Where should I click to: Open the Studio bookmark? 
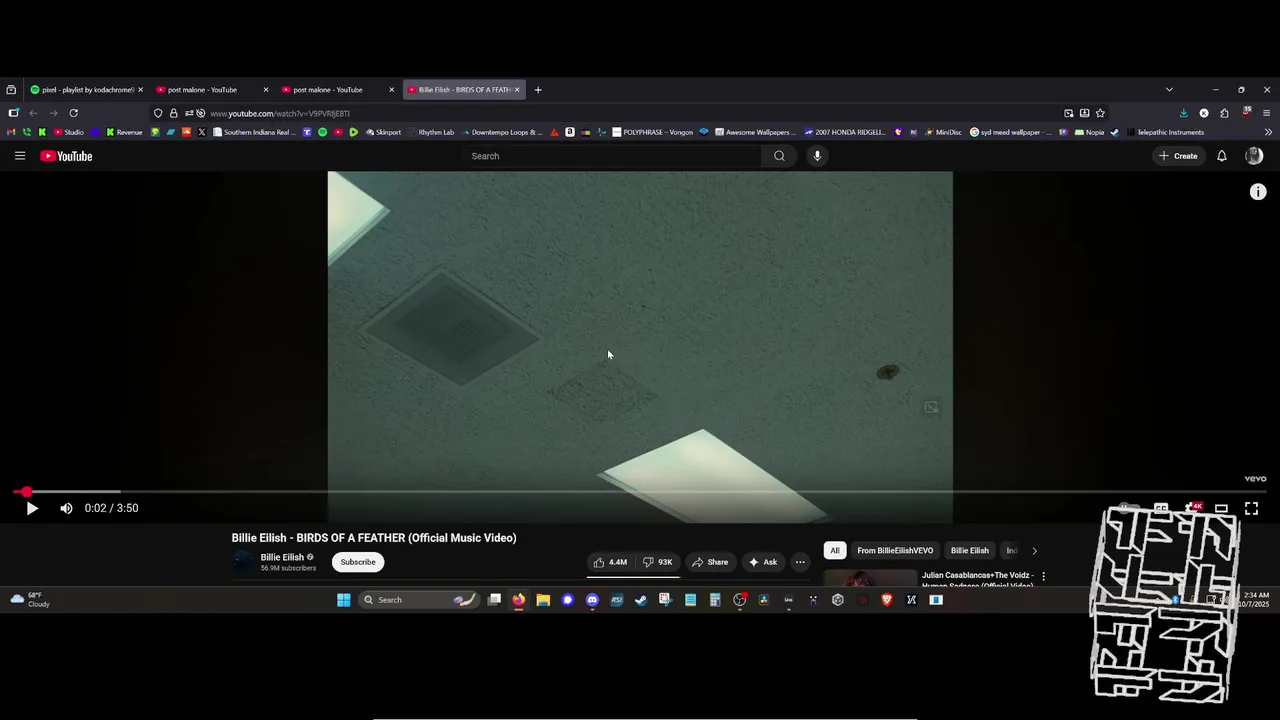(x=69, y=132)
